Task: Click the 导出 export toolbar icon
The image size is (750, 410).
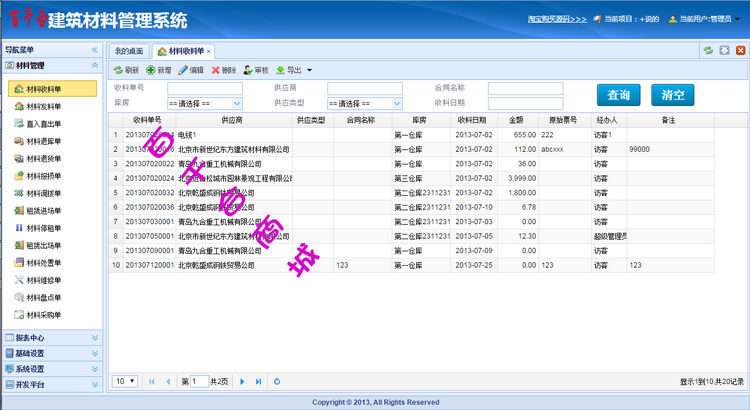Action: [280, 70]
